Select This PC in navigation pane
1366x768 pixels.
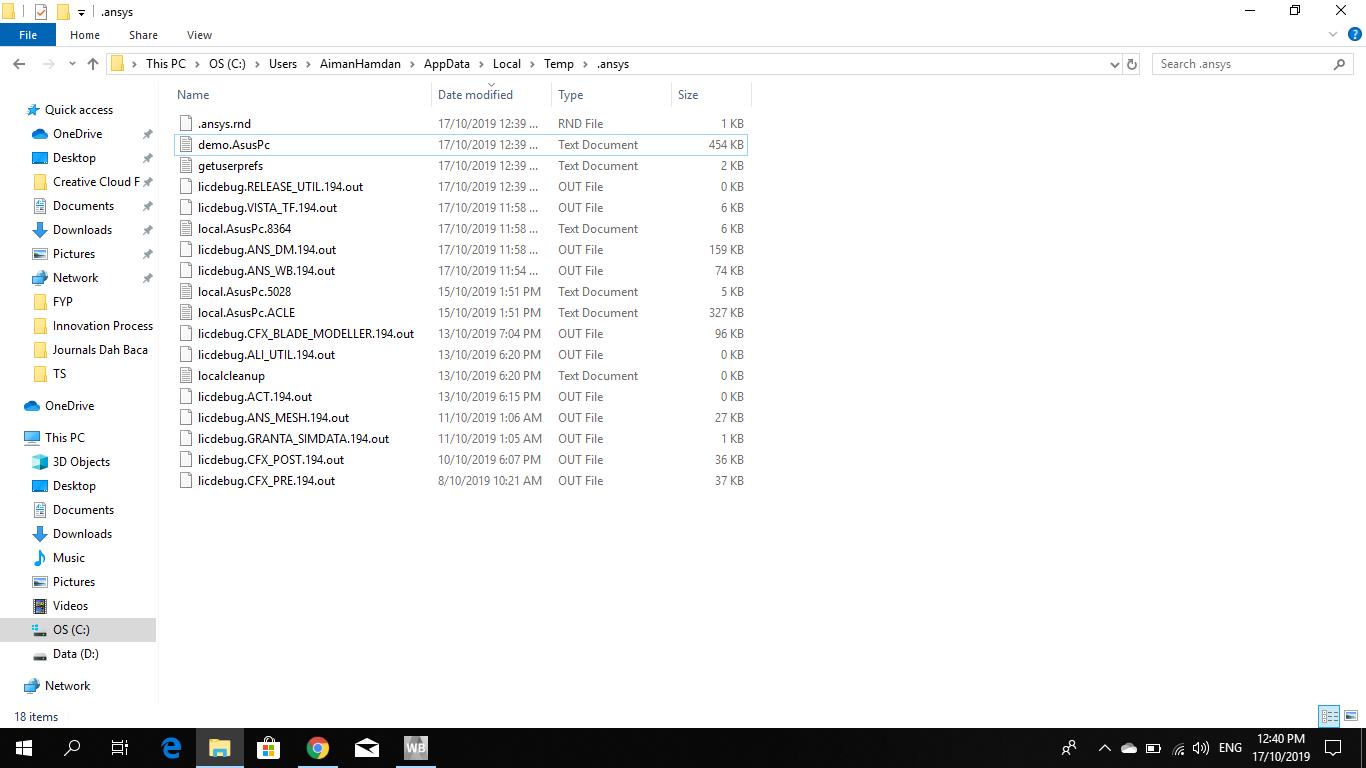point(64,438)
